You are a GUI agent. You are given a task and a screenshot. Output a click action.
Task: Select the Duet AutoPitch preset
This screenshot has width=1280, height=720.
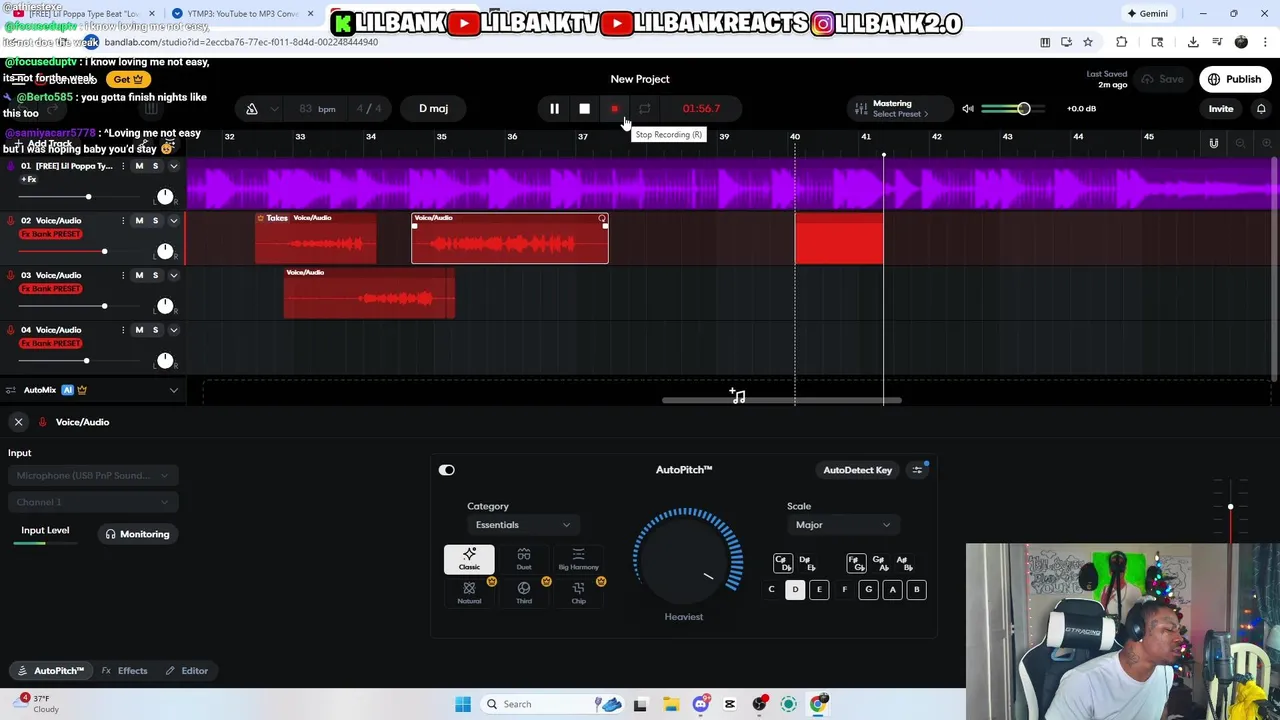(524, 560)
